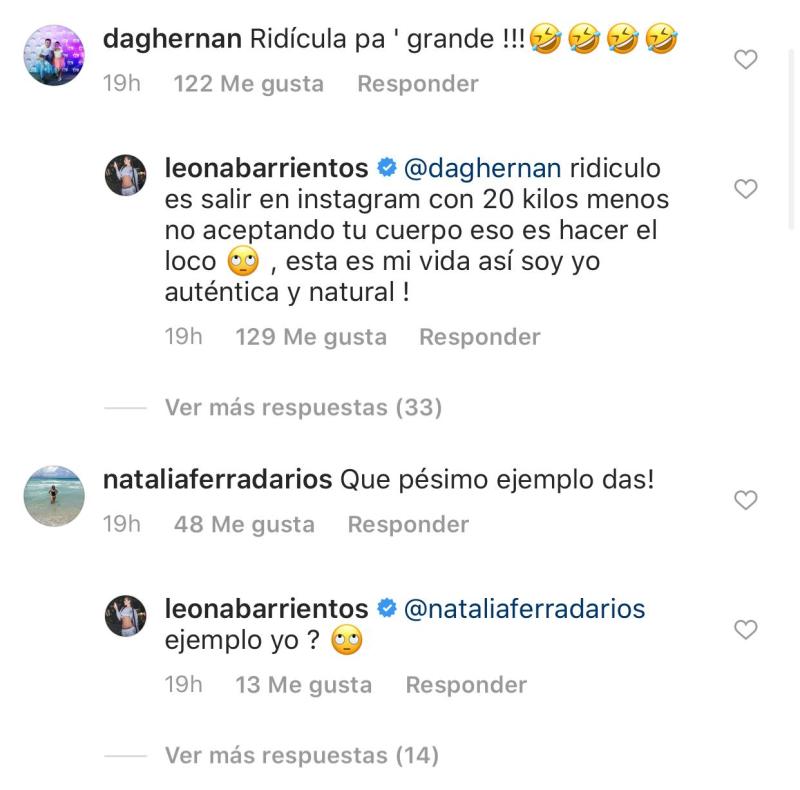Like leonabarrientos's "ejemplo yo ?" reply
Viewport: 800px width, 790px height.
tap(746, 630)
